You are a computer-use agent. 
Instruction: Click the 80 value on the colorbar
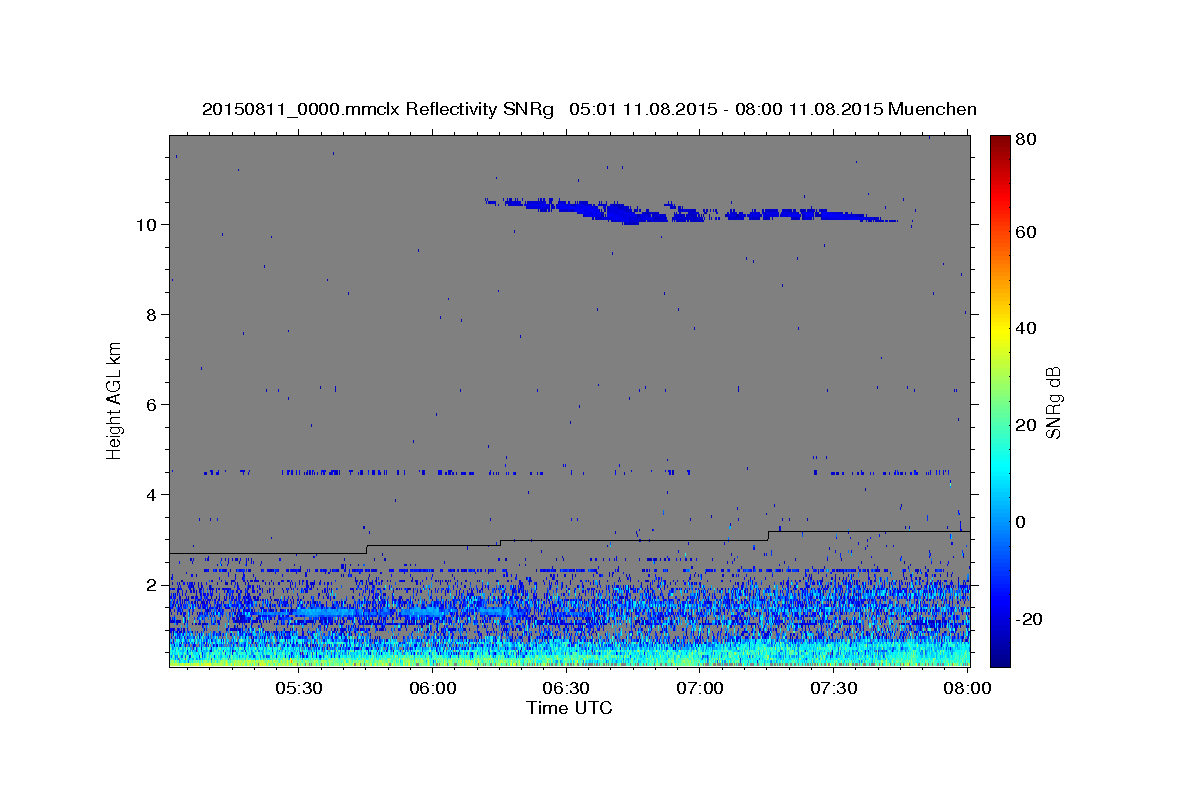pyautogui.click(x=1025, y=140)
